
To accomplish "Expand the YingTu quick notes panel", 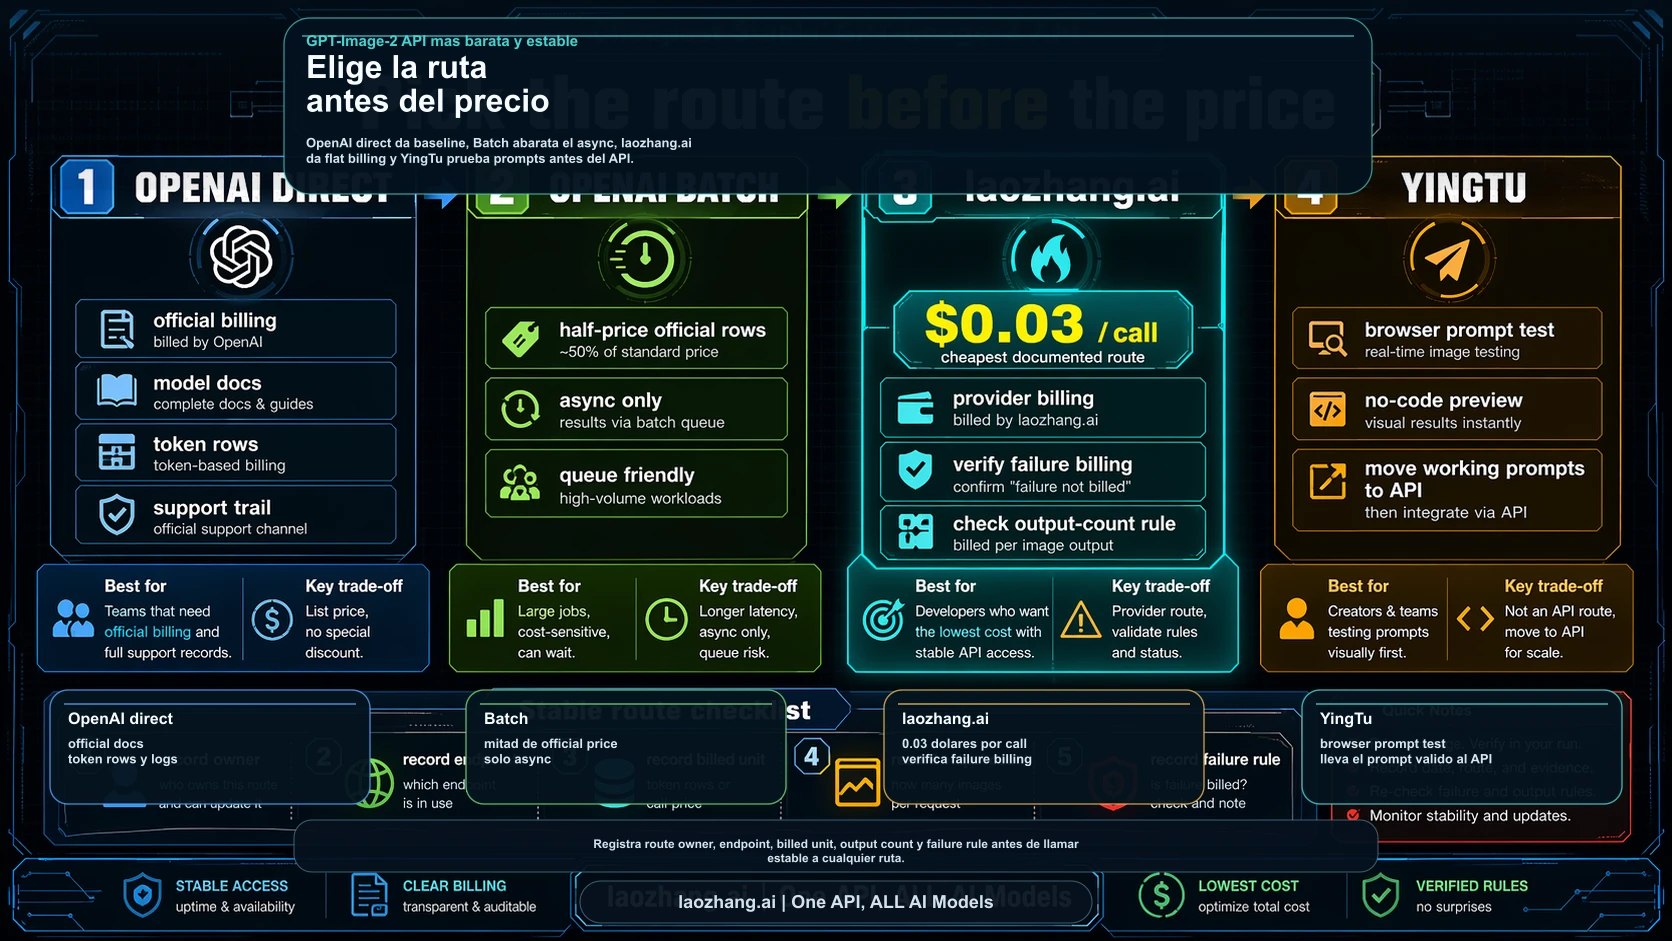I will click(x=1462, y=747).
